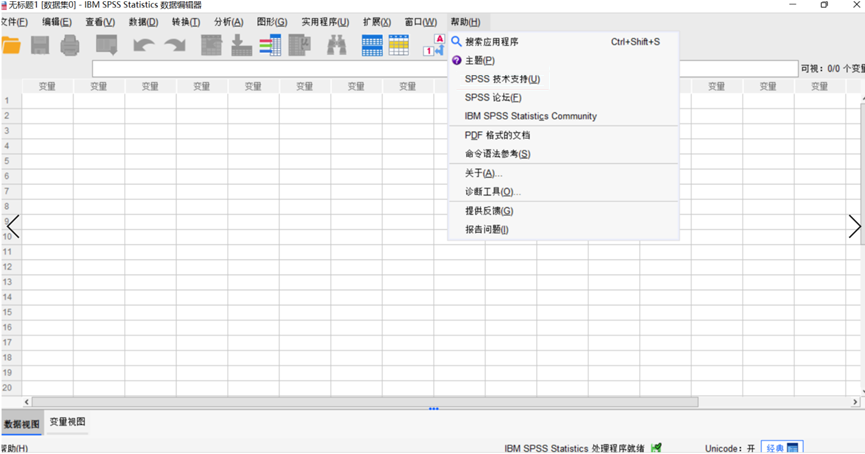865x454 pixels.
Task: Select SPSS 技术支持(U) menu entry
Action: [502, 79]
